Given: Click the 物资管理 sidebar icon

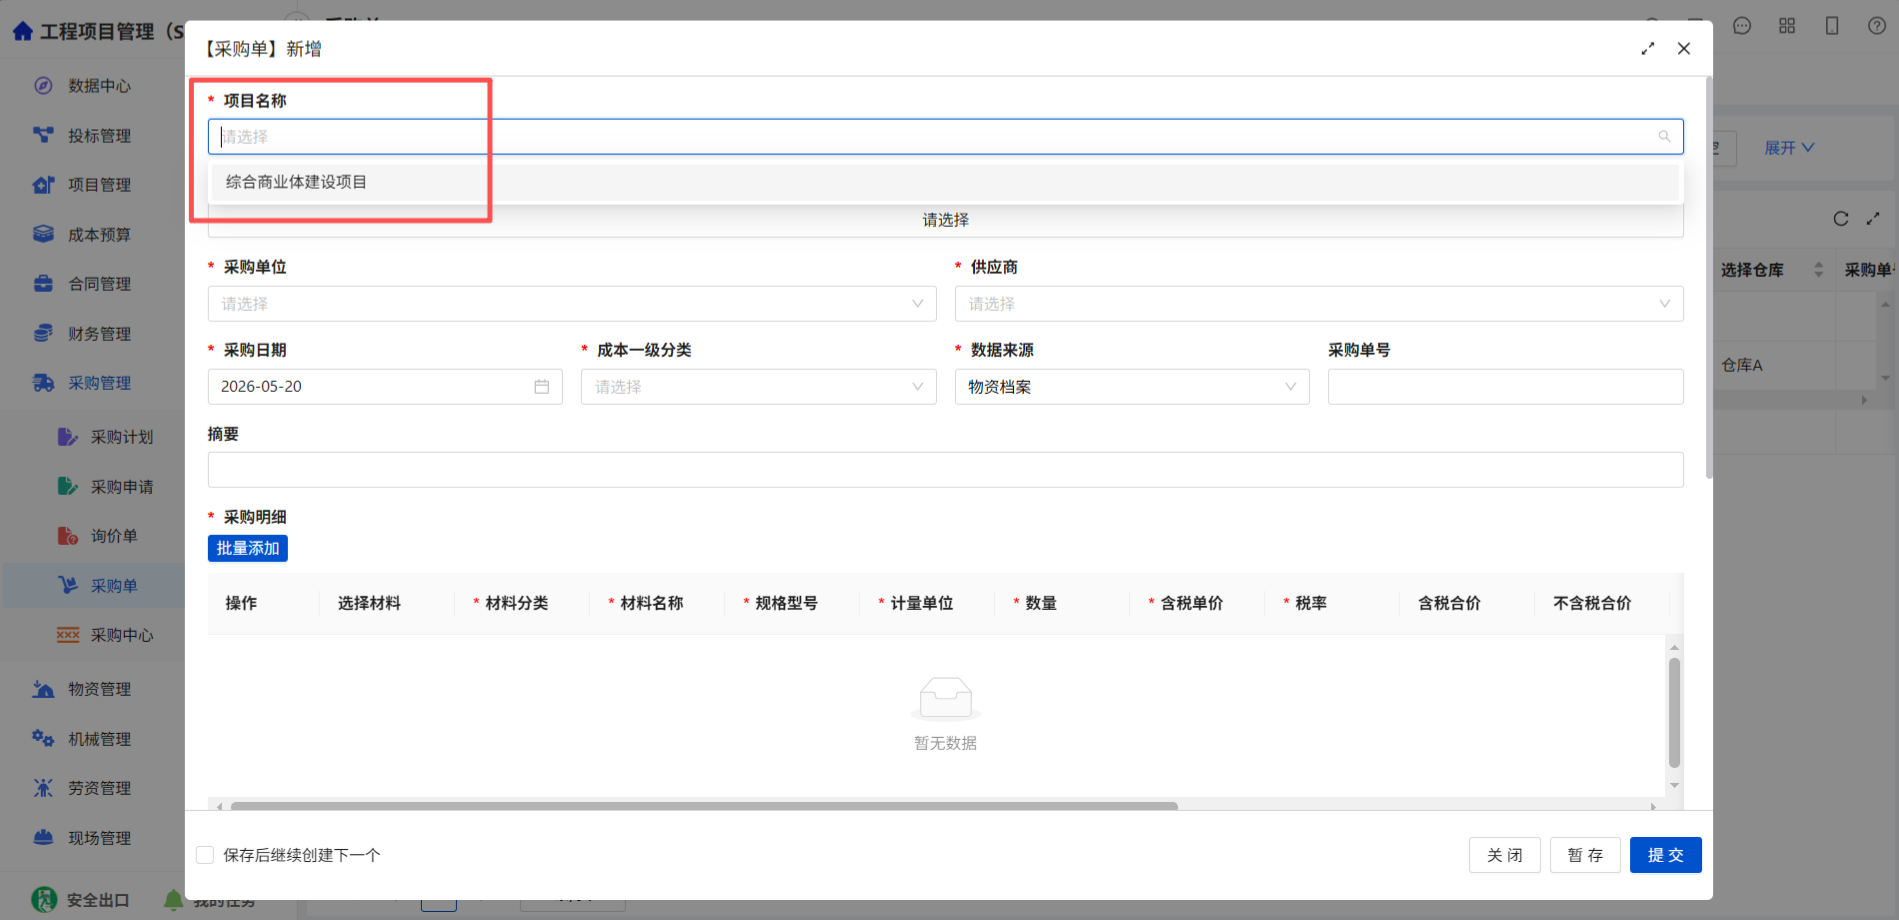Looking at the screenshot, I should click(x=43, y=689).
